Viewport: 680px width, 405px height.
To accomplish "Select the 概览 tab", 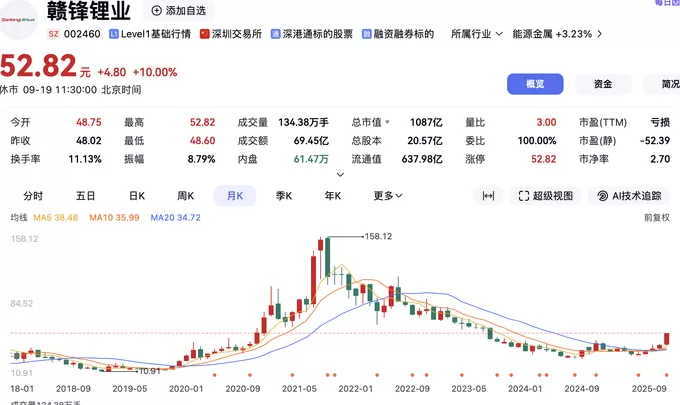I will click(x=535, y=84).
